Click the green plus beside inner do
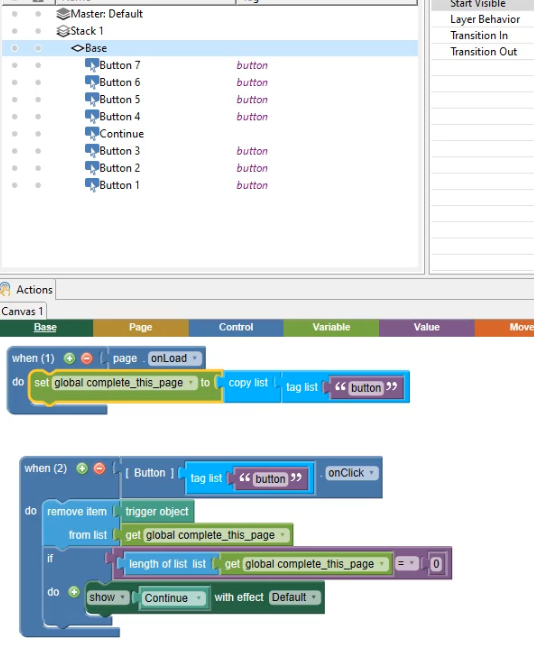The width and height of the screenshot is (534, 646). click(x=74, y=592)
